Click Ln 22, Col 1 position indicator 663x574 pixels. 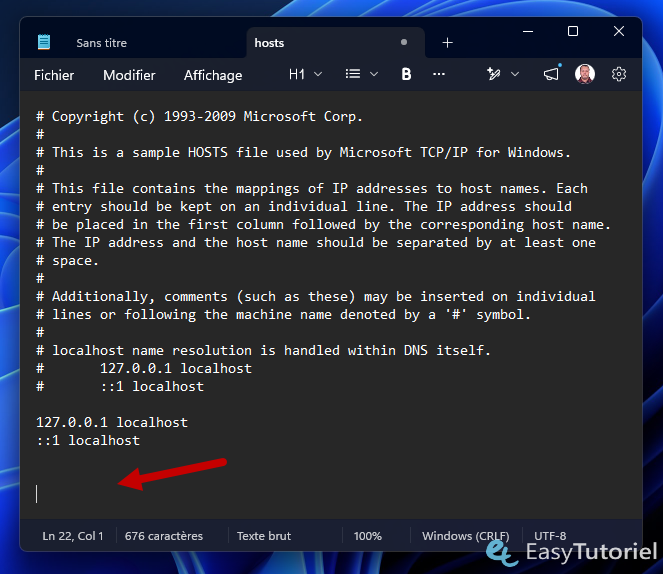point(73,536)
